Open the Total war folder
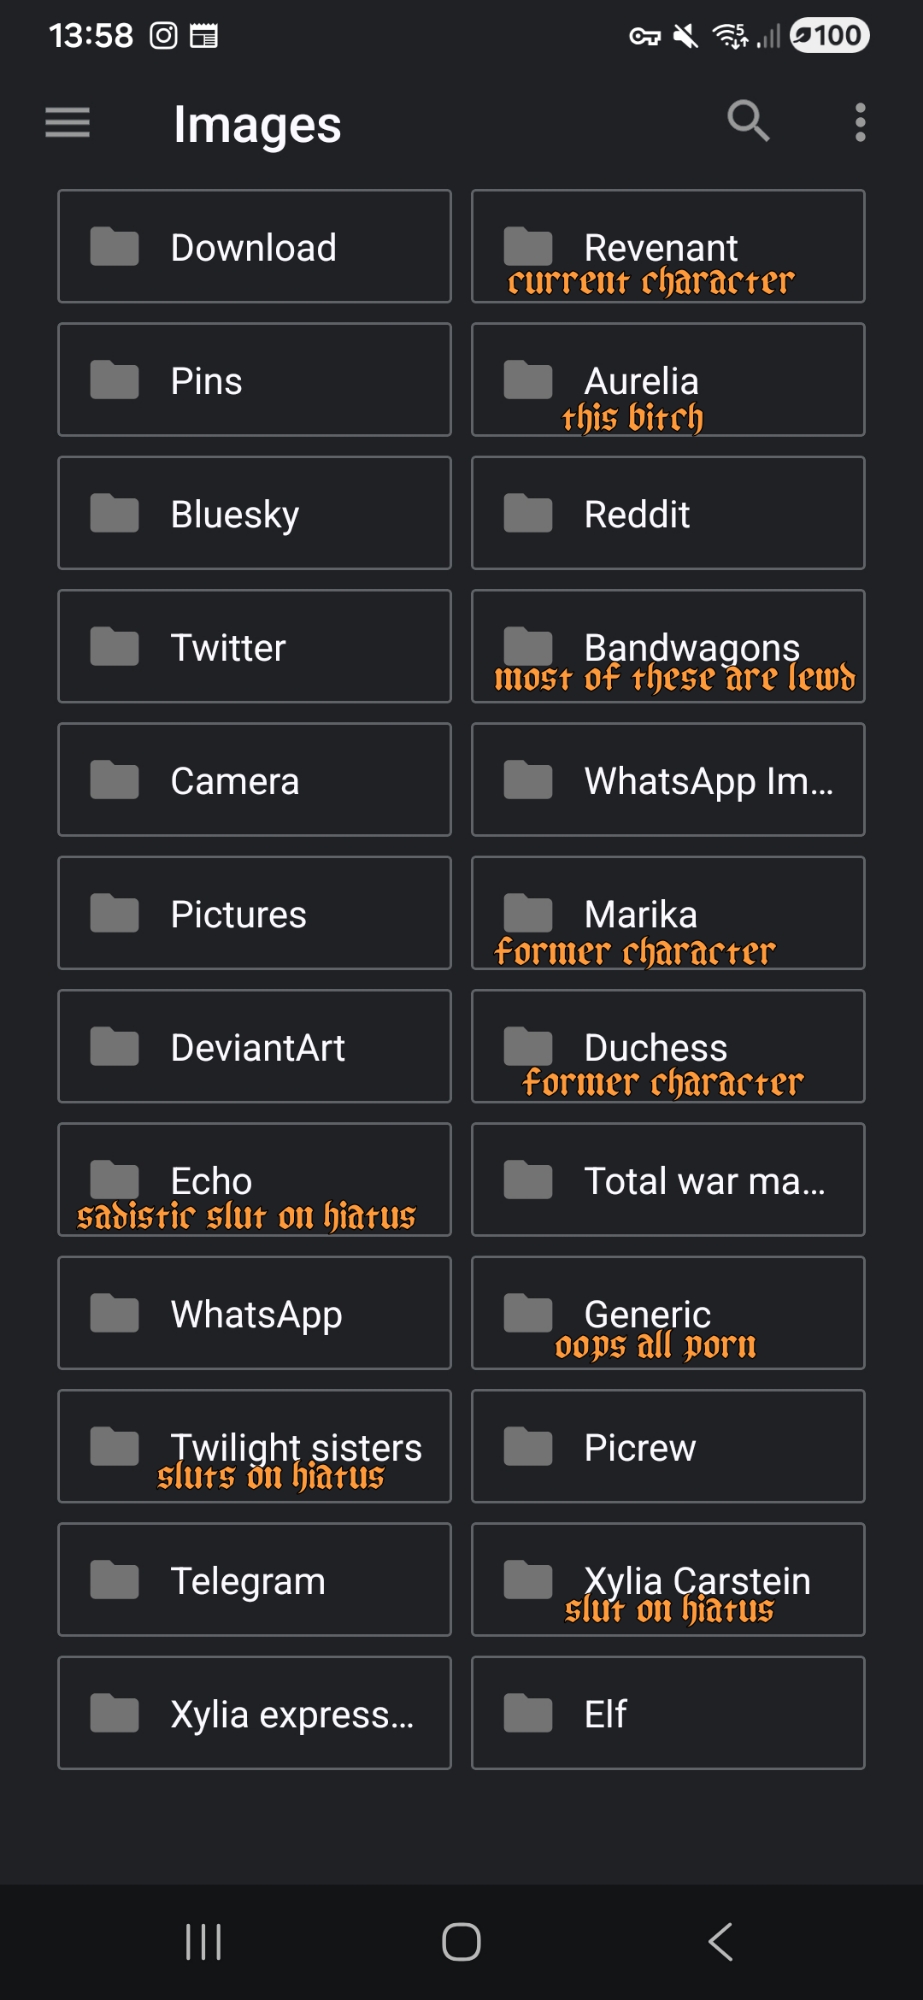The height and width of the screenshot is (2000, 923). click(x=667, y=1180)
